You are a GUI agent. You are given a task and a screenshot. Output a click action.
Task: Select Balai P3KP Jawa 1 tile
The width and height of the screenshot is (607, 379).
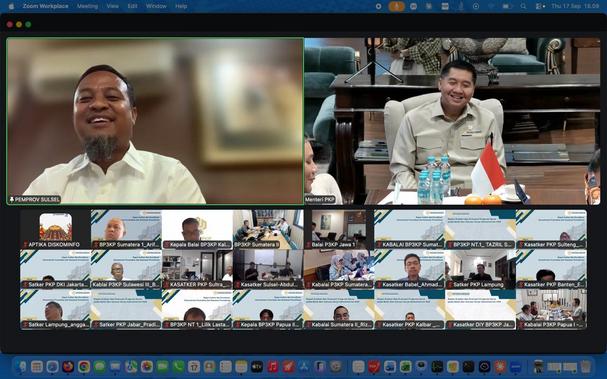click(339, 229)
